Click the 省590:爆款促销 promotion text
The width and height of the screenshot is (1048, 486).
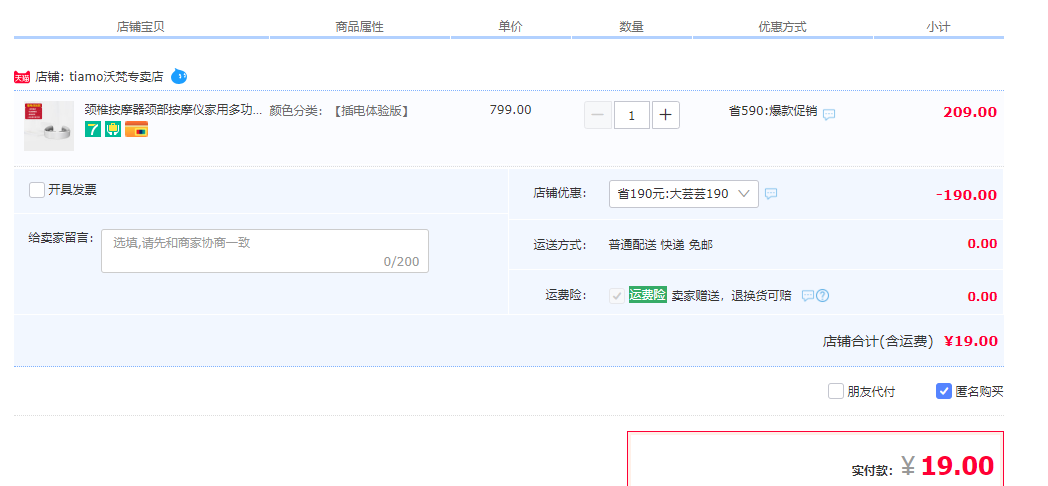pyautogui.click(x=773, y=111)
